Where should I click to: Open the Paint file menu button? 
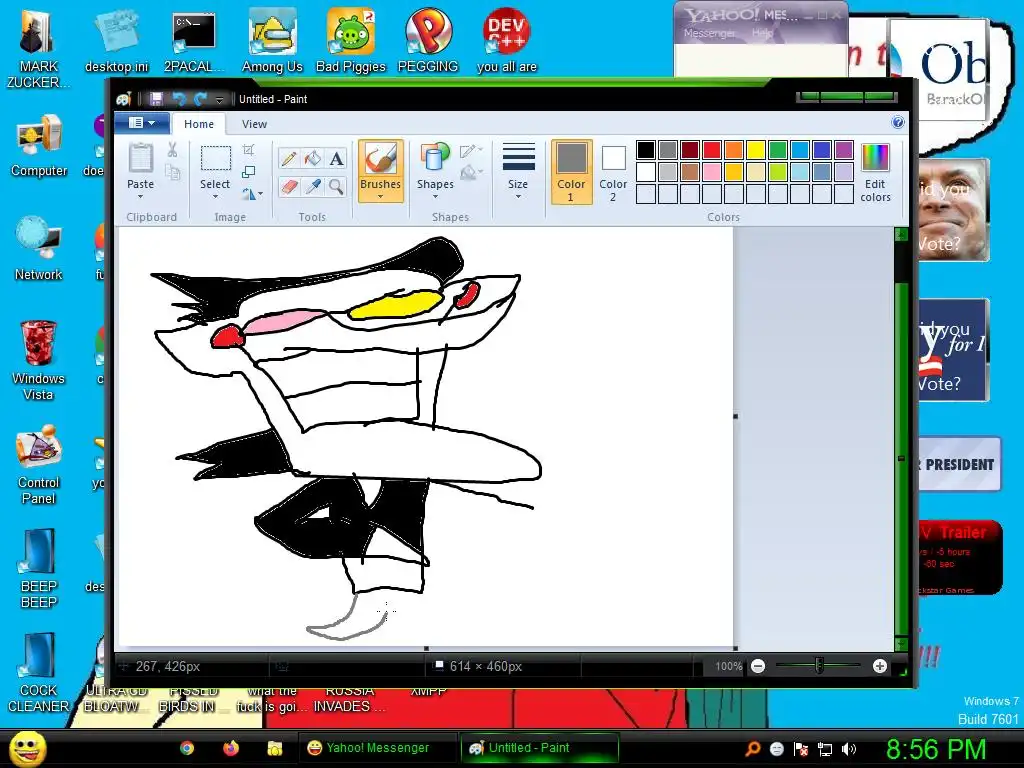tap(142, 123)
